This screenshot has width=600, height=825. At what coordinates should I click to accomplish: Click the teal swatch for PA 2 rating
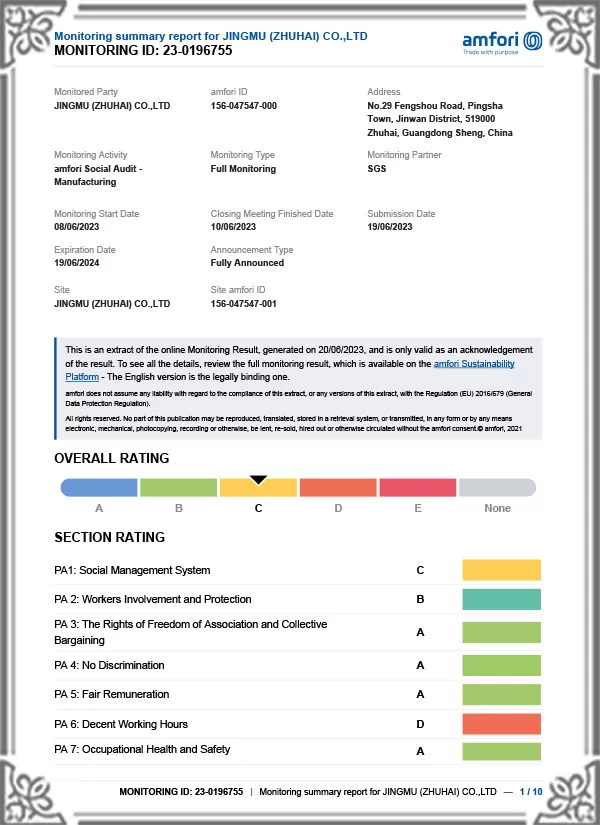click(501, 599)
